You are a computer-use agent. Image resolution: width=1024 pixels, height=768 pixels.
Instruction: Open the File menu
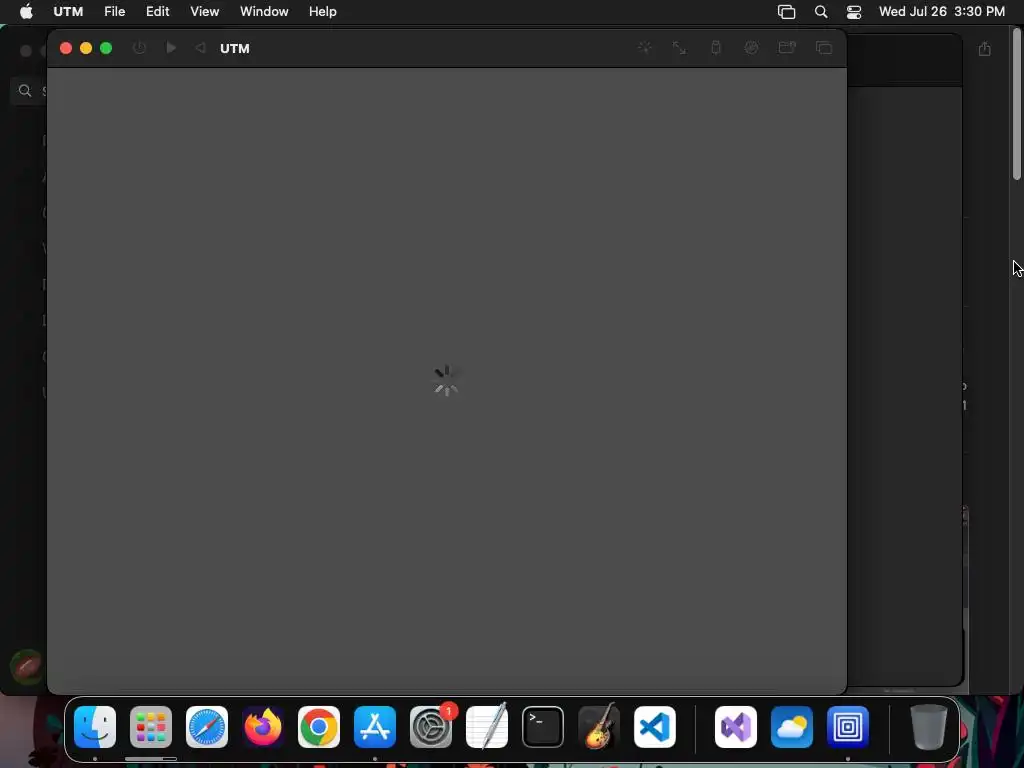click(x=114, y=12)
